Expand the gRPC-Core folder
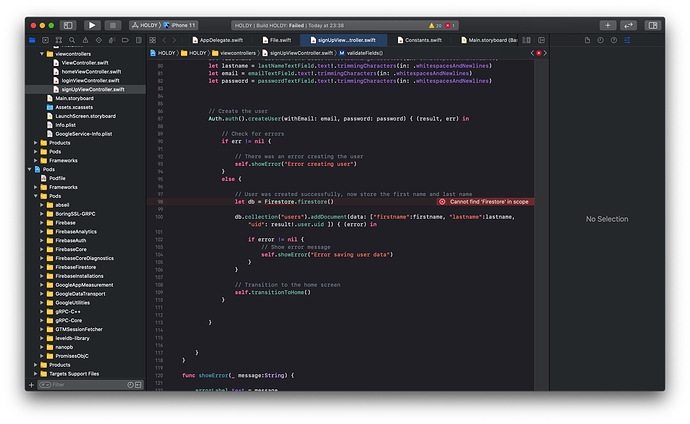 tap(42, 321)
